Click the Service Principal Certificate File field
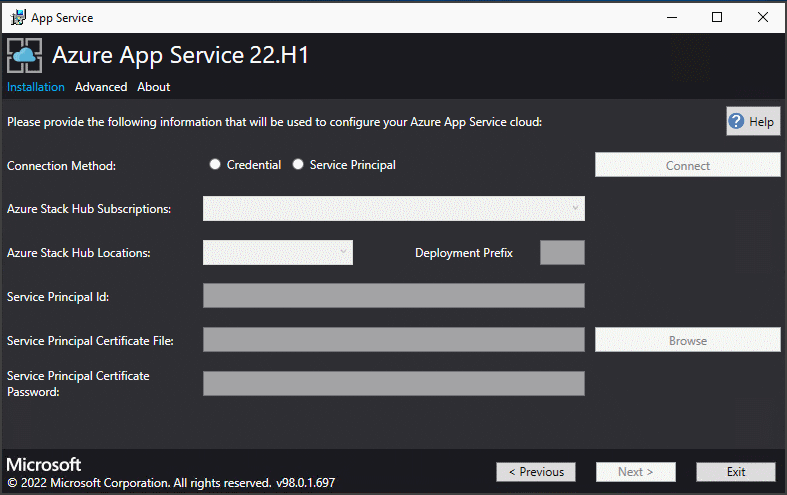 click(x=393, y=340)
